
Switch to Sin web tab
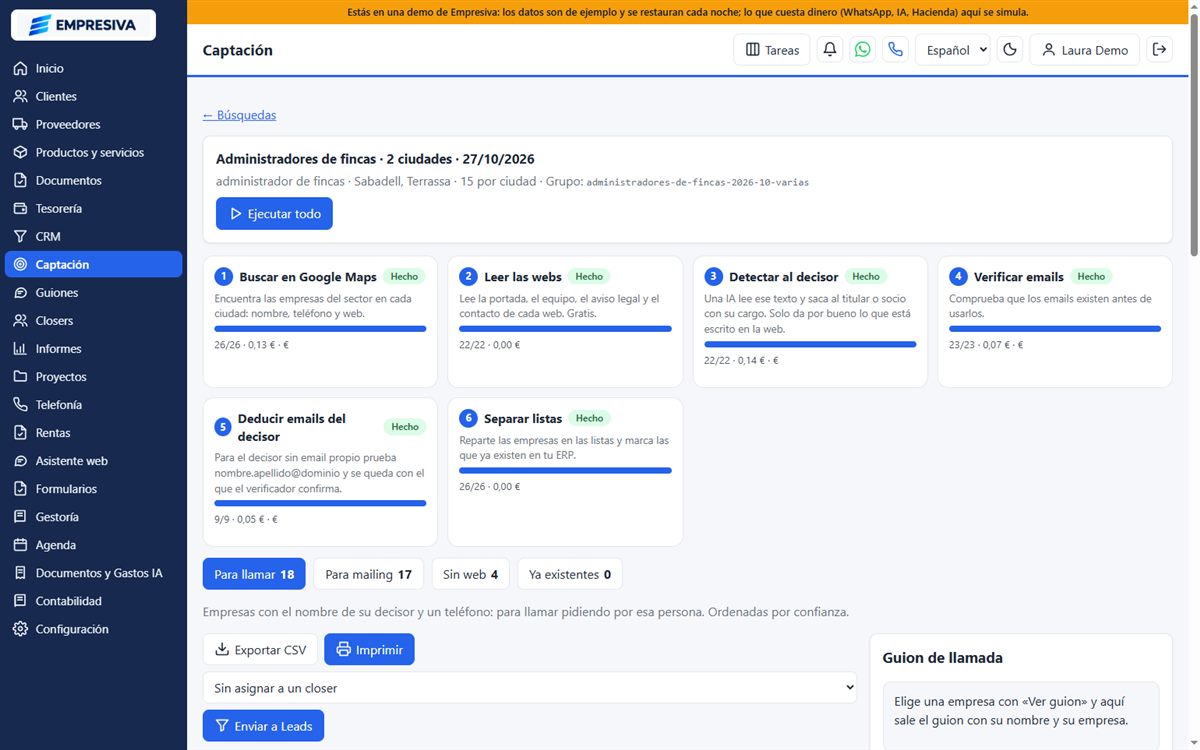click(x=470, y=574)
